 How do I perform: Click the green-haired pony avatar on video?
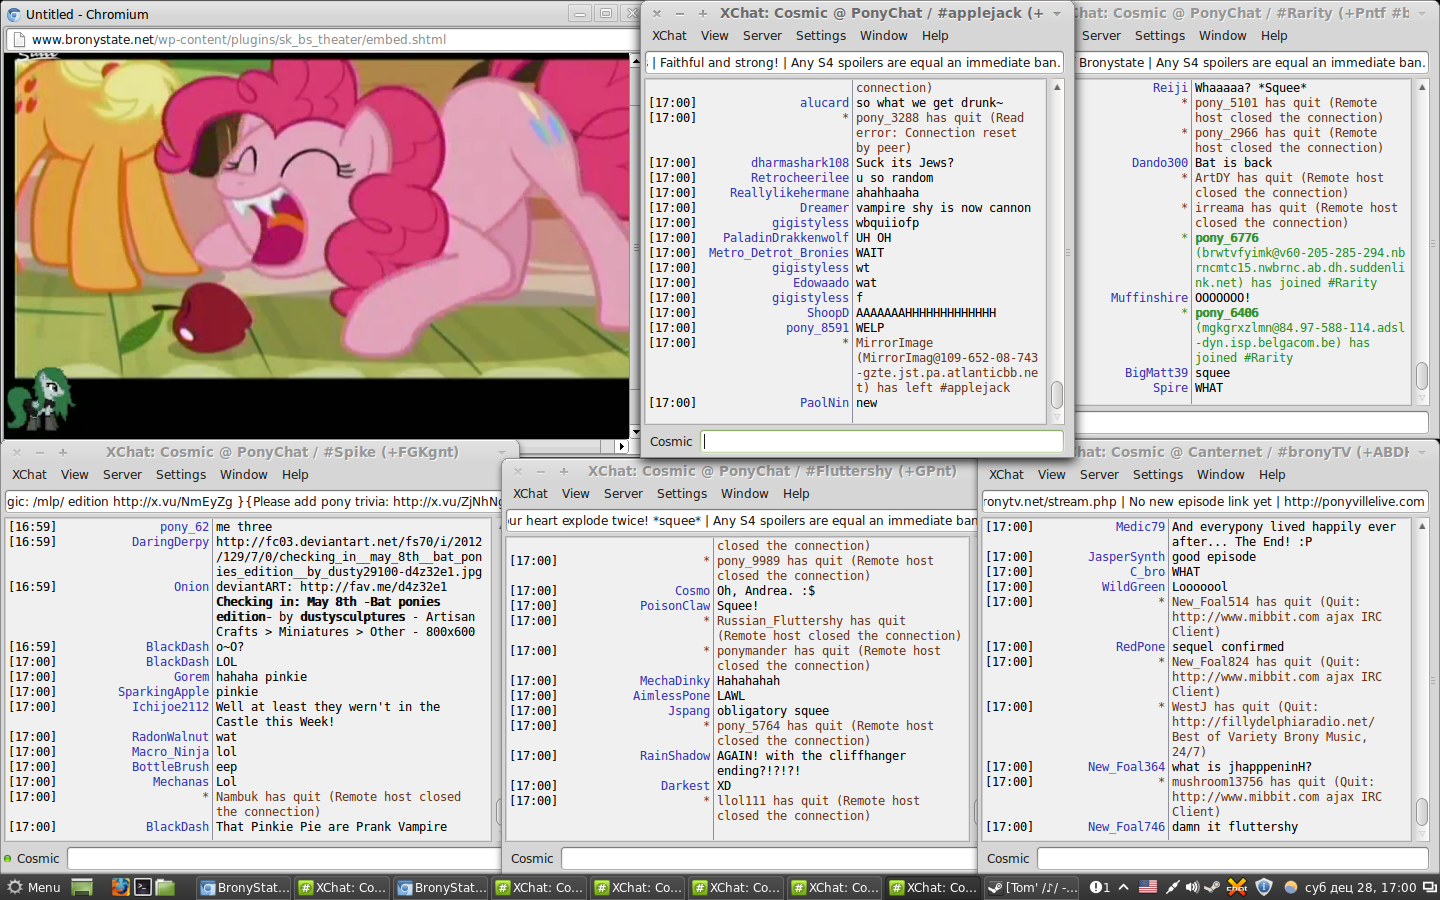click(x=39, y=398)
